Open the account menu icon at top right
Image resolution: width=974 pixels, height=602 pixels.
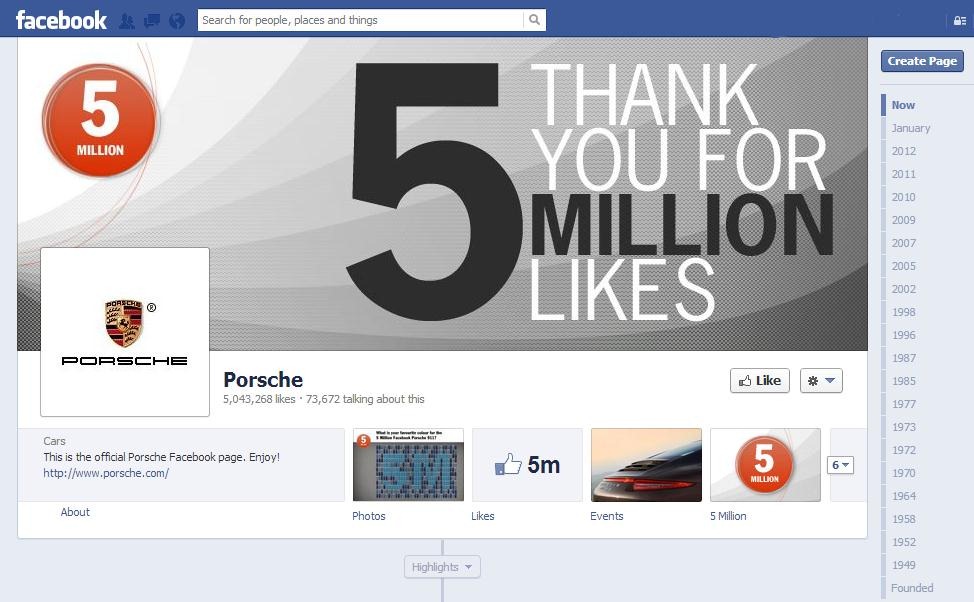(x=960, y=21)
